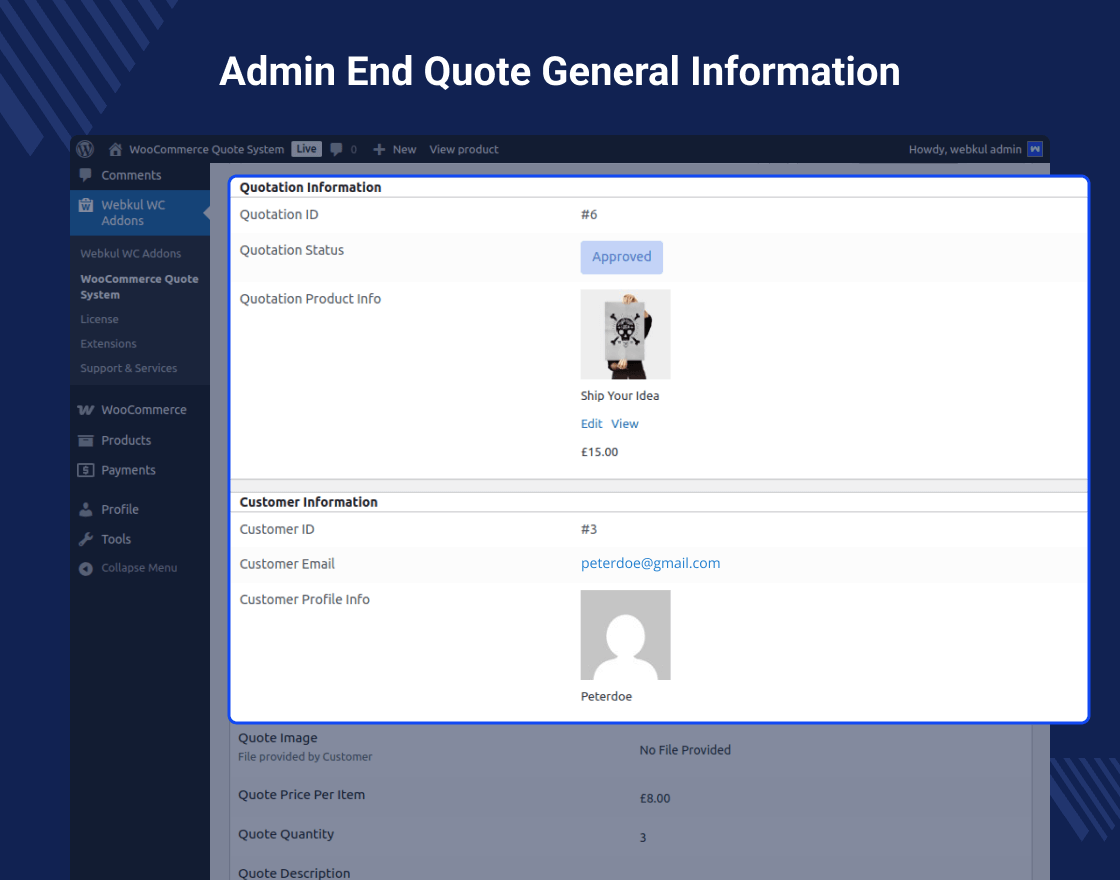Open WooCommerce Quote System submenu item
This screenshot has height=880, width=1120.
click(x=139, y=286)
